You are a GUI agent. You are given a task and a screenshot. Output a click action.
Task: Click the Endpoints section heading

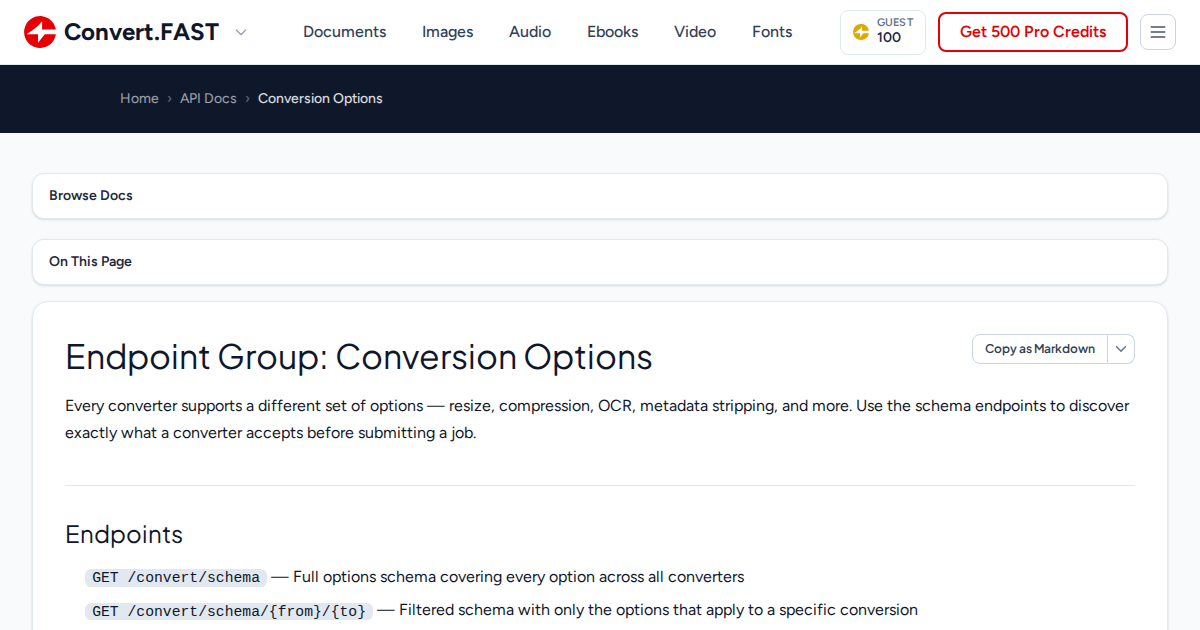(124, 535)
